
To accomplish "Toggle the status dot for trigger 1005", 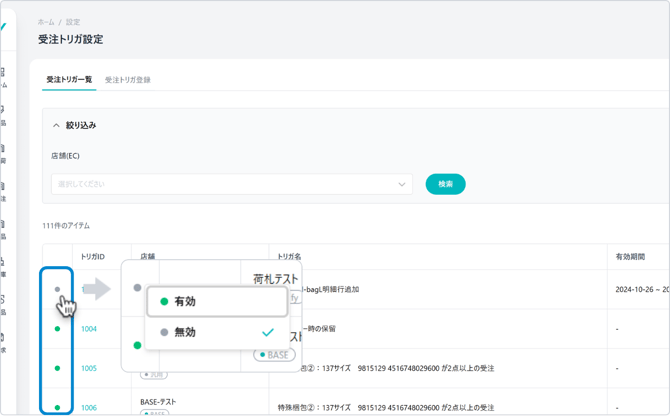I will (x=57, y=368).
